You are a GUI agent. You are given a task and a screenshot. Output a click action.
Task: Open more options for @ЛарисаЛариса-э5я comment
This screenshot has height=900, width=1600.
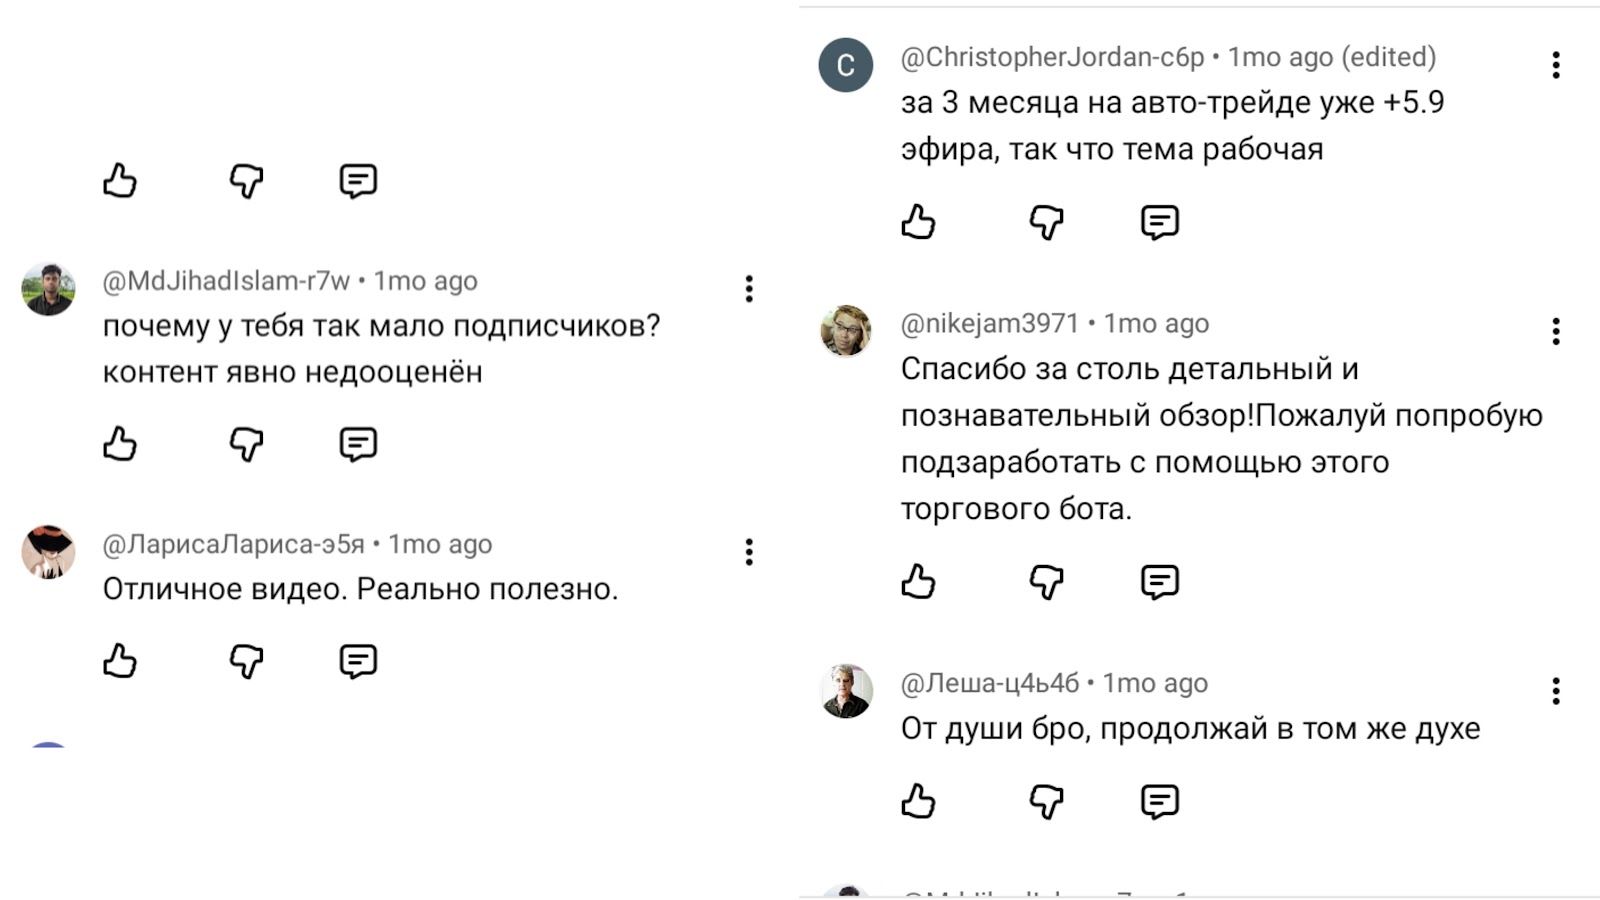point(749,552)
